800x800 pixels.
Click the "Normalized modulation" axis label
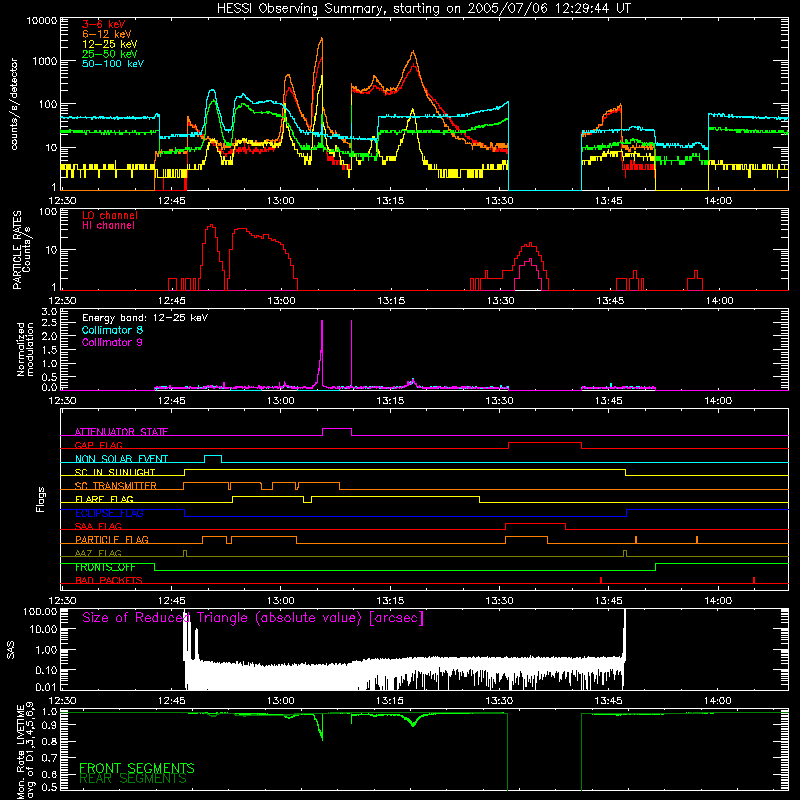25,349
